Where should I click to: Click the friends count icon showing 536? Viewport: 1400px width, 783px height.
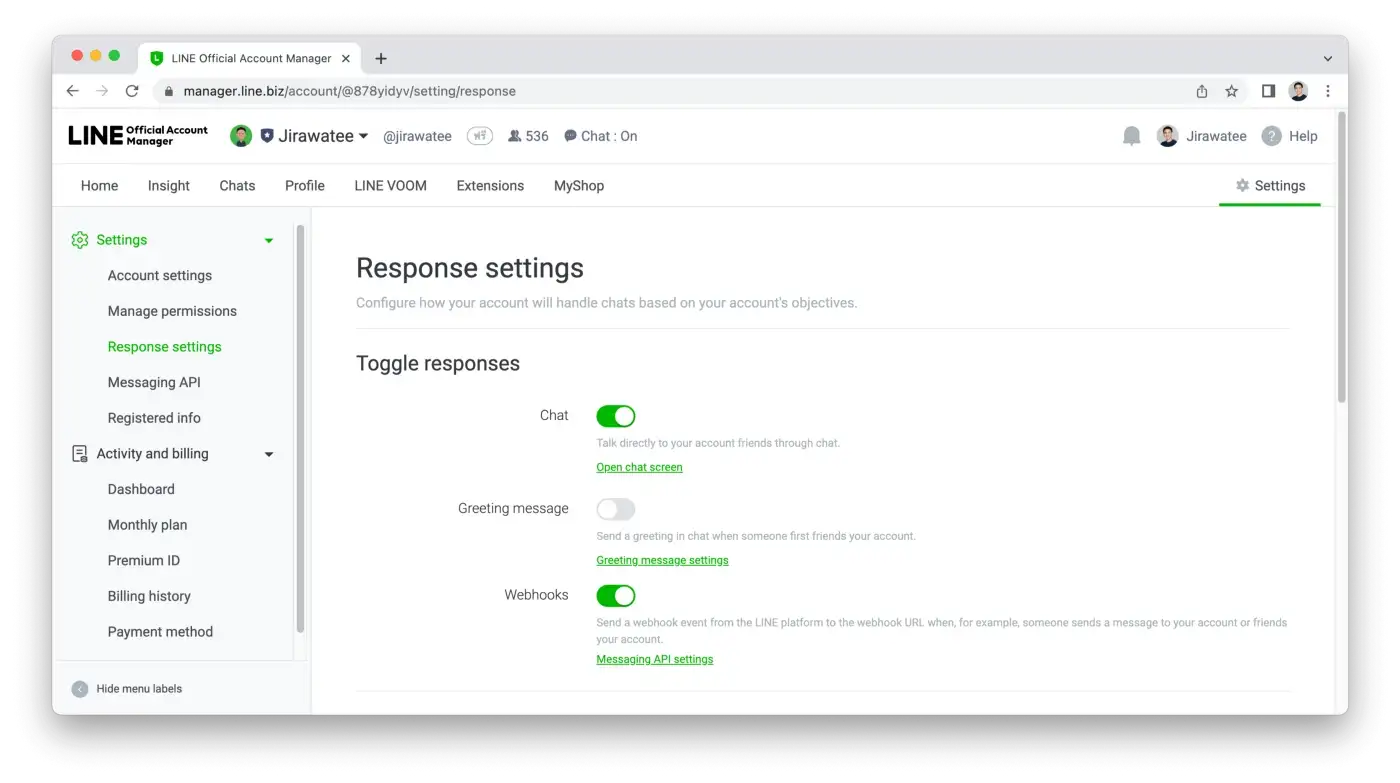click(x=514, y=136)
